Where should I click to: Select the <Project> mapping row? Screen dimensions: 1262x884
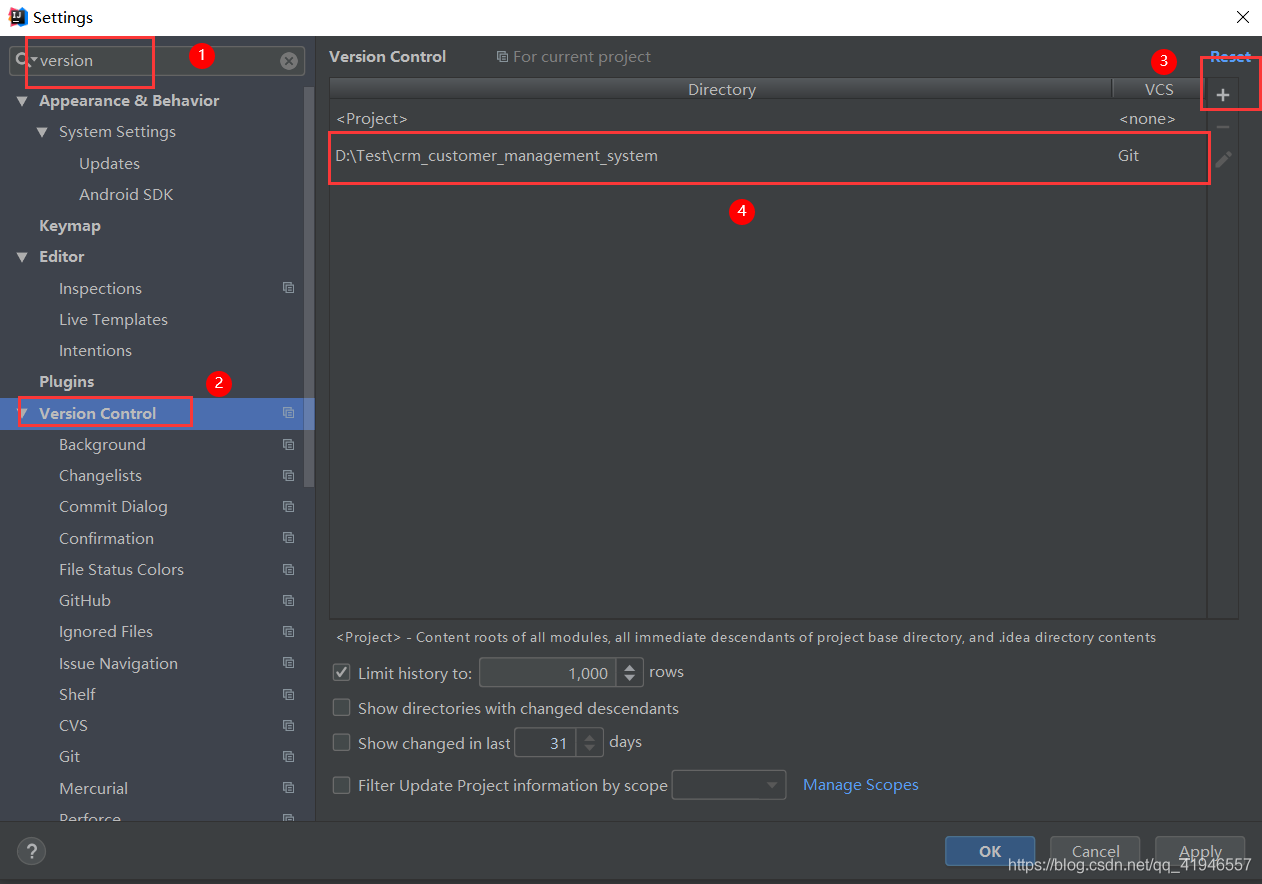(768, 119)
